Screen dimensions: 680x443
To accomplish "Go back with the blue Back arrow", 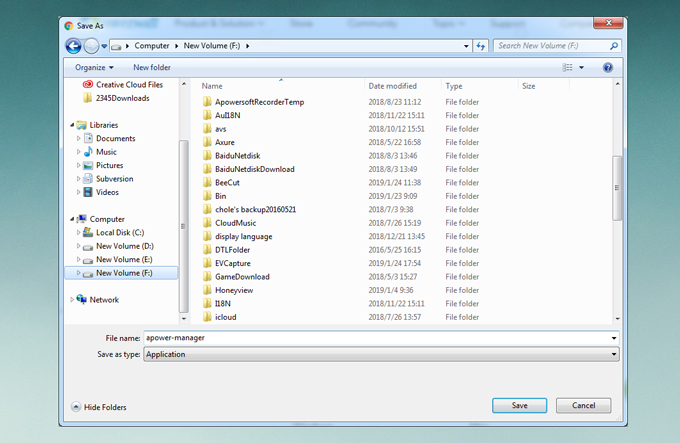I will tap(73, 46).
